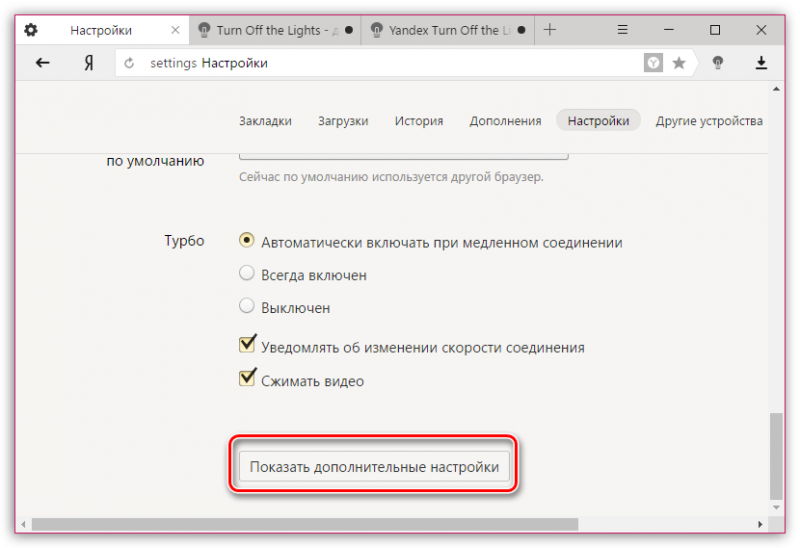Open Yandex home via the Я icon

[89, 63]
